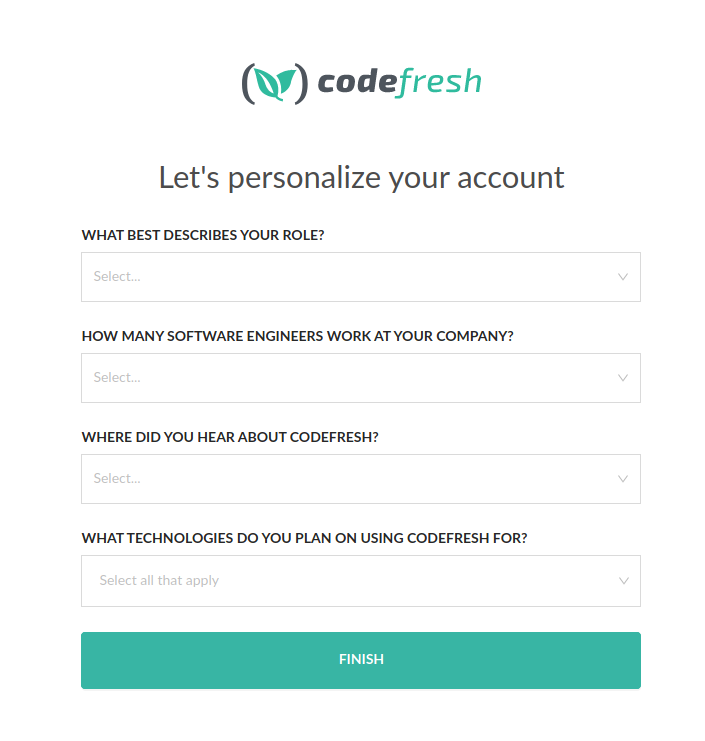
Task: Click the 'Select...' placeholder under the Codefresh referral question
Action: 117,479
